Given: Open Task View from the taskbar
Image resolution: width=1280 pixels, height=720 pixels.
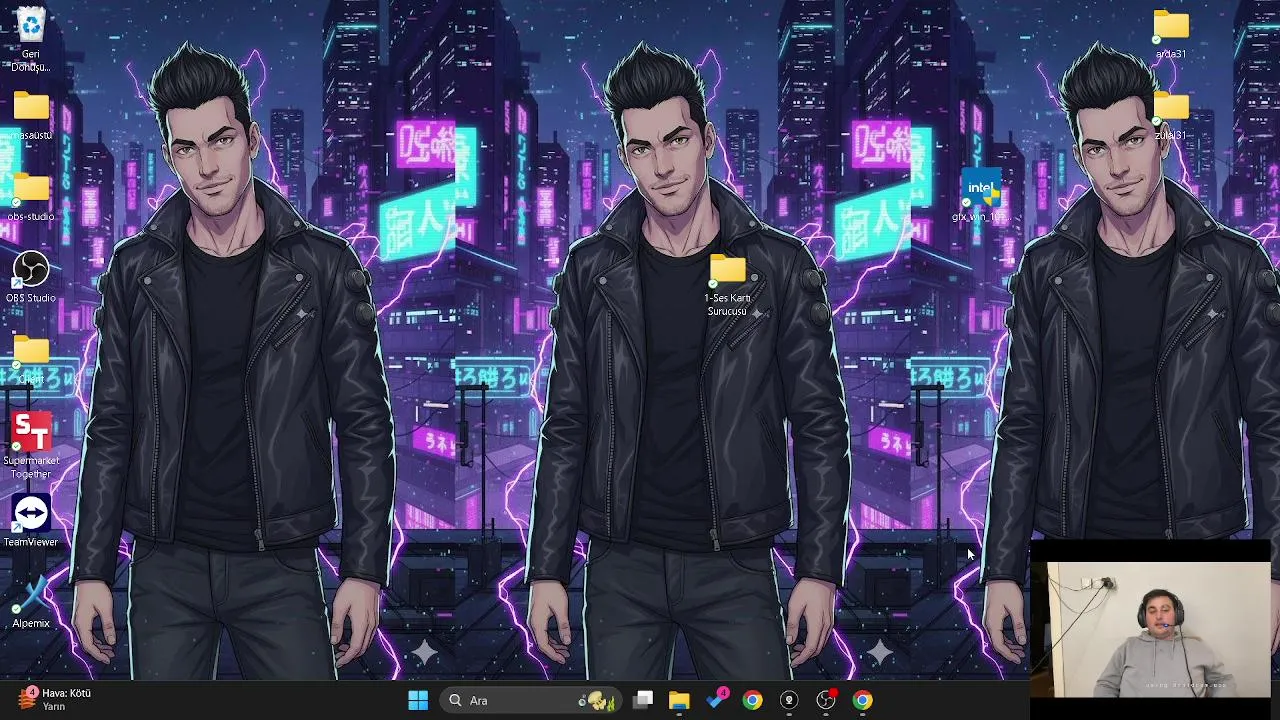Looking at the screenshot, I should tap(643, 700).
